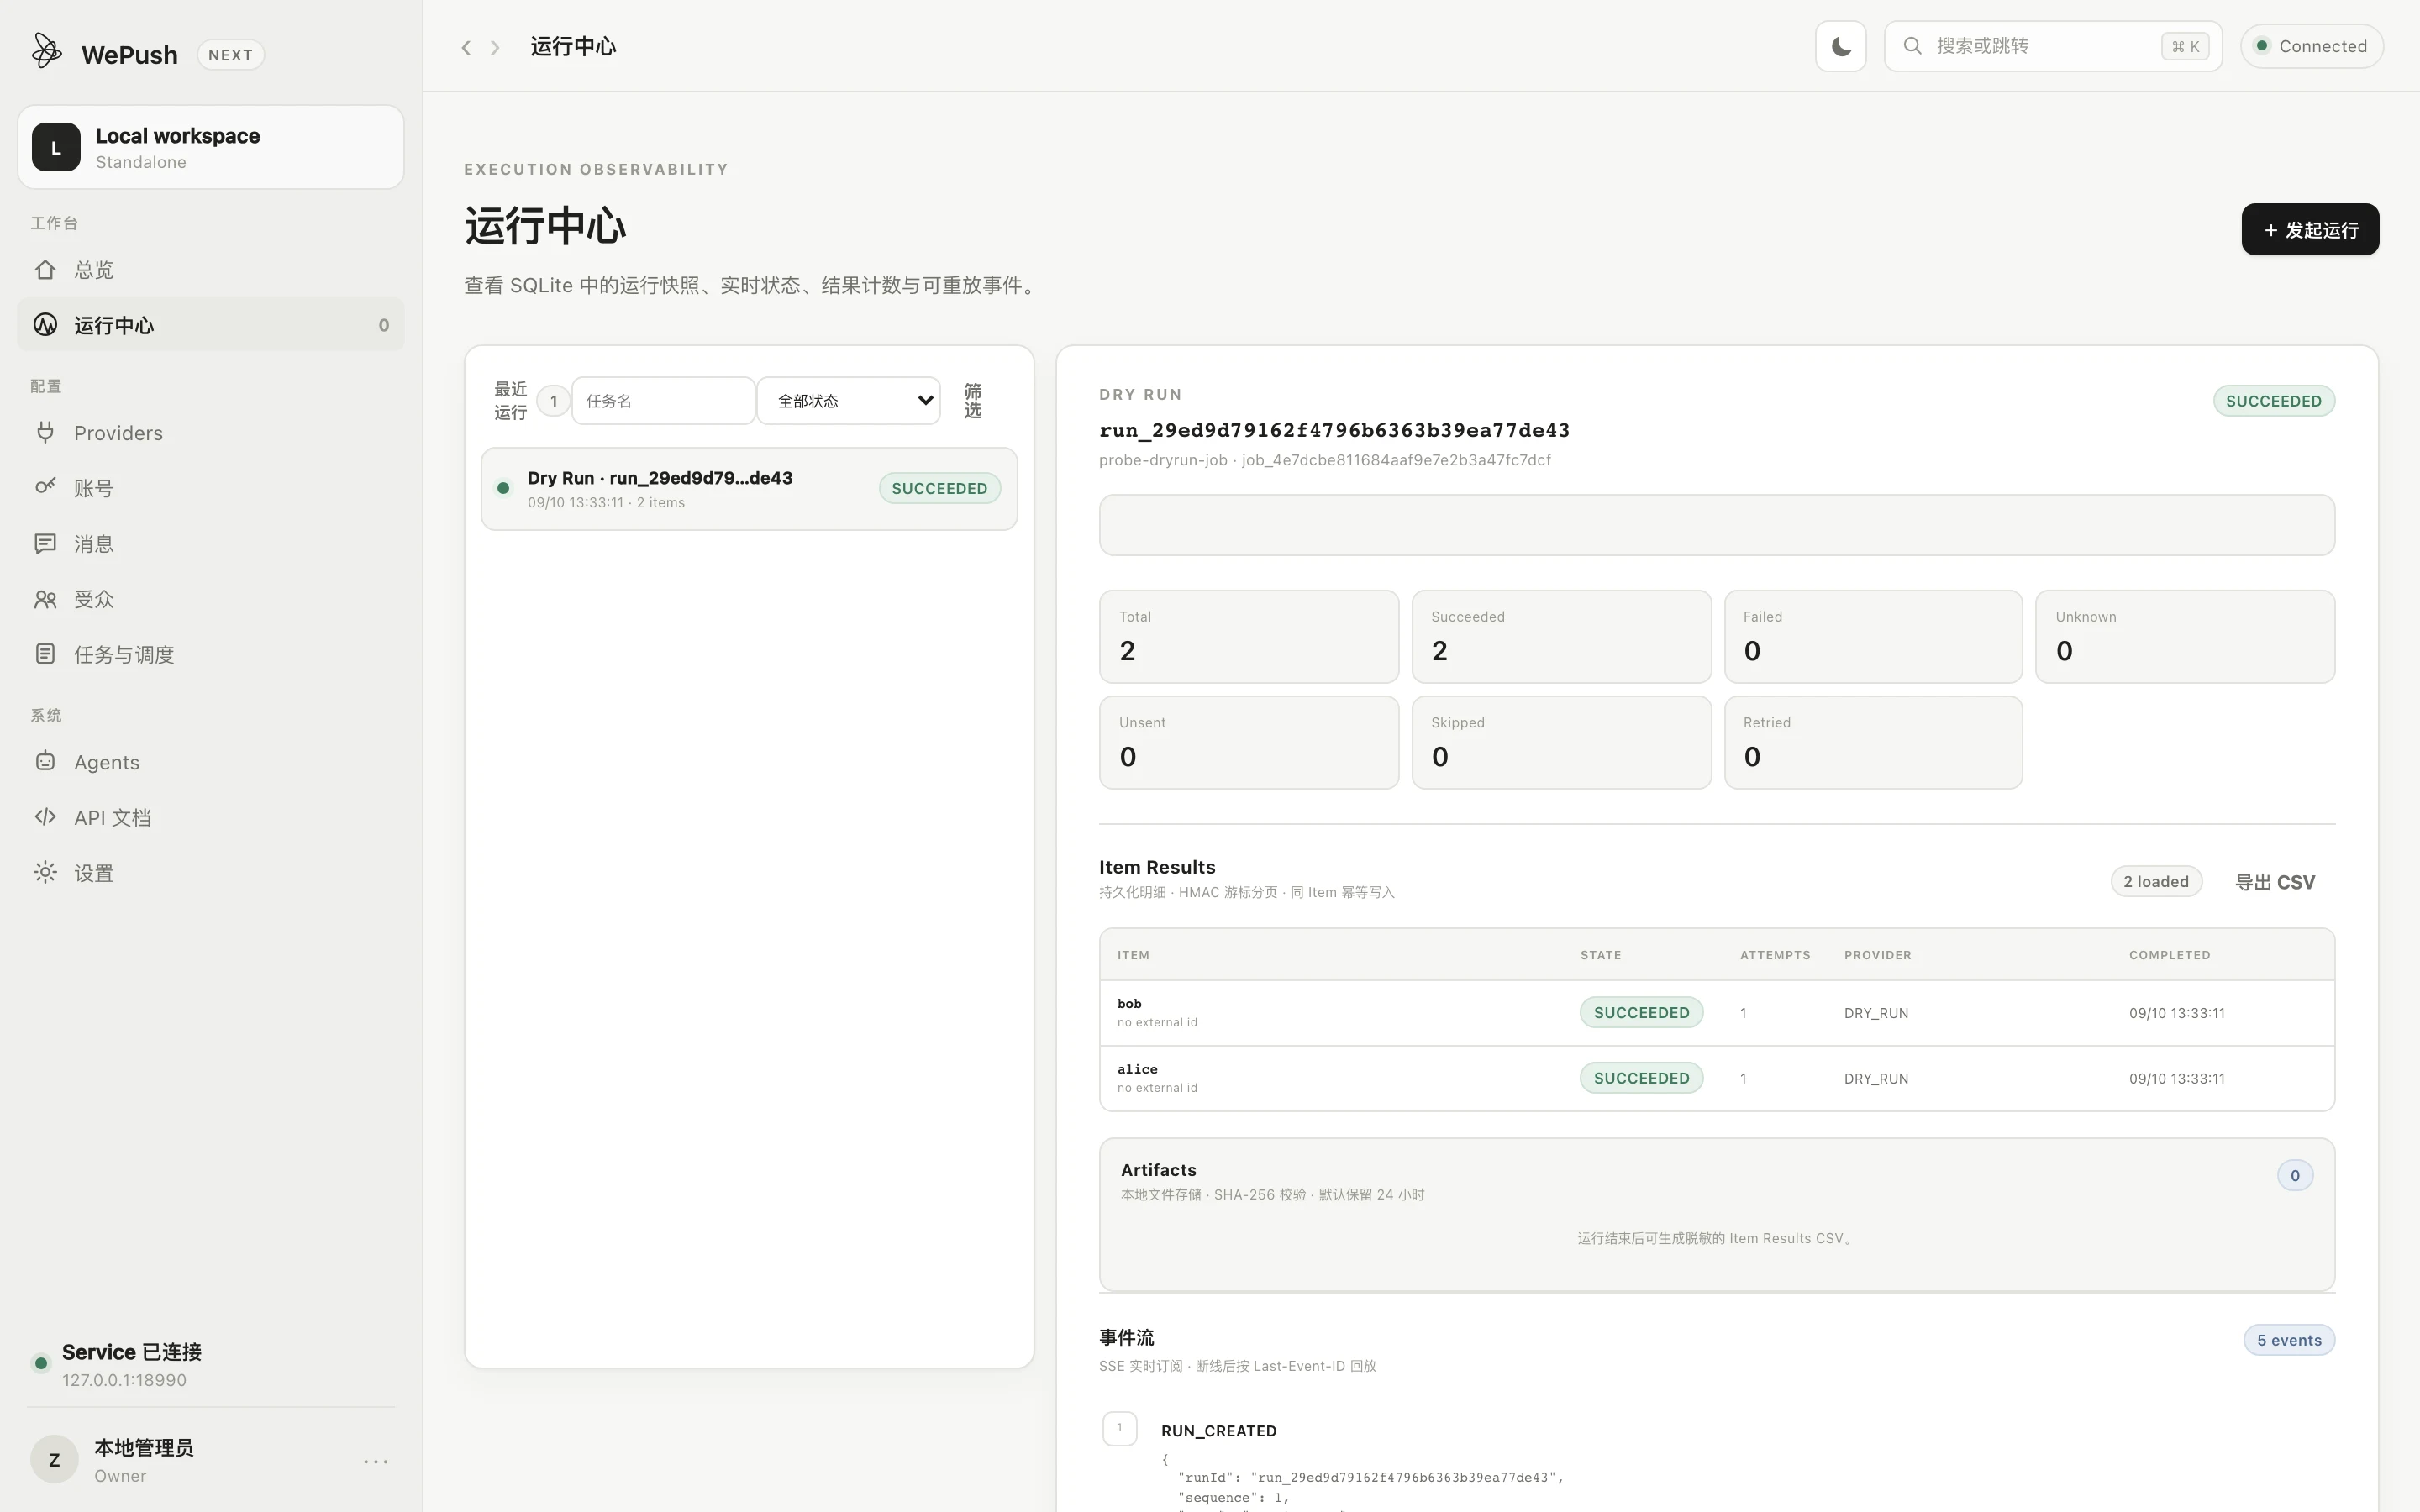Click the NEXT badge beside WePush
2420x1512 pixels.
click(x=230, y=55)
